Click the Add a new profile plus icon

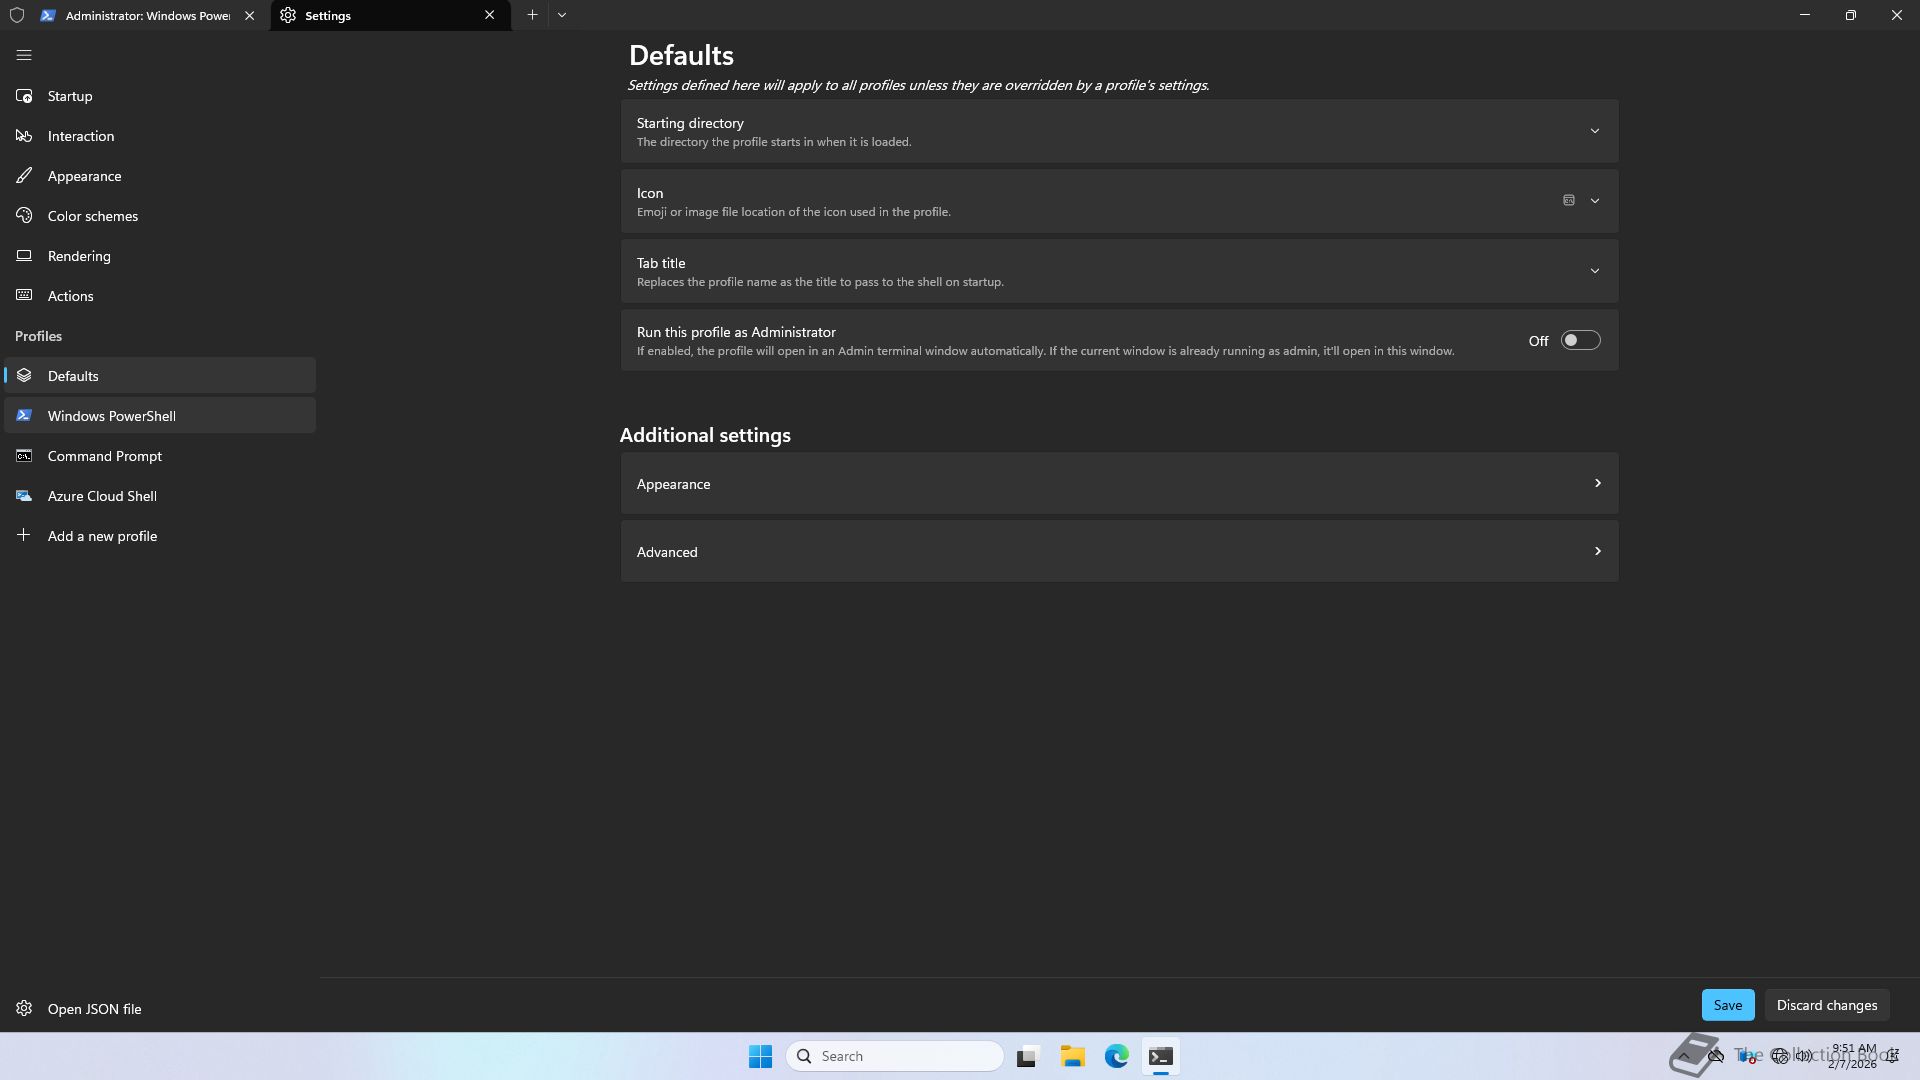(24, 536)
